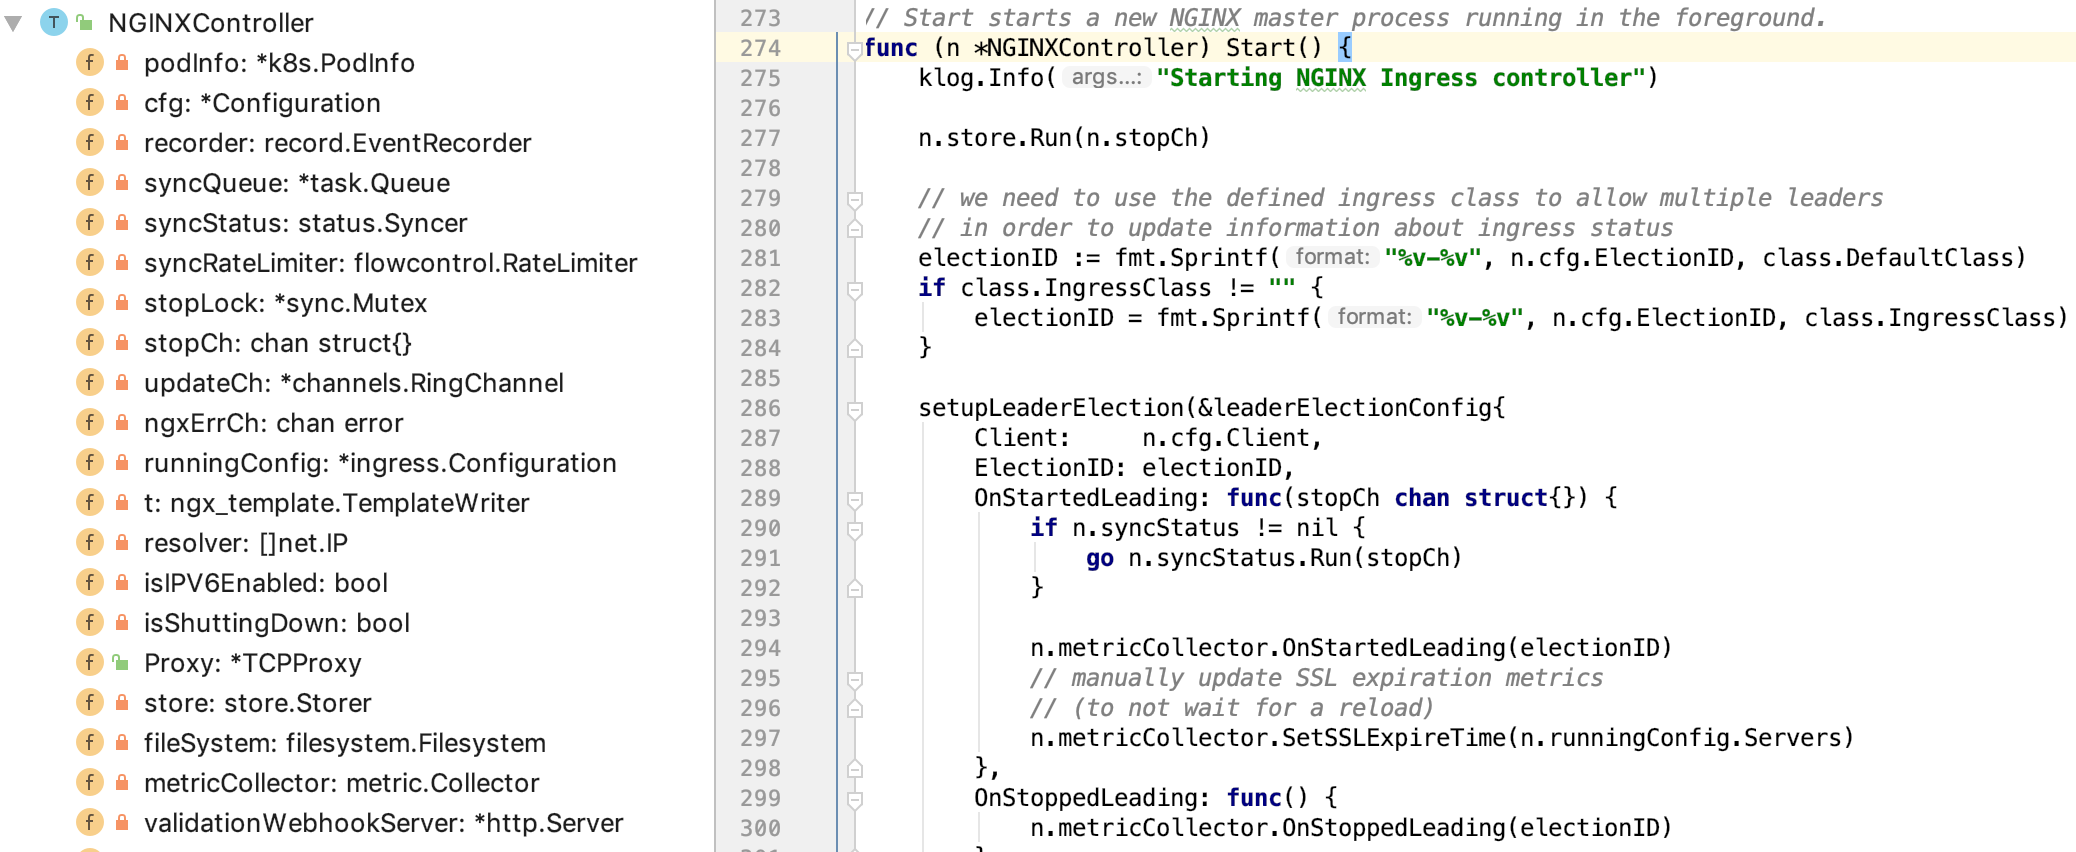Click the field icon beside syncQueue
Image resolution: width=2076 pixels, height=852 pixels.
click(x=90, y=183)
